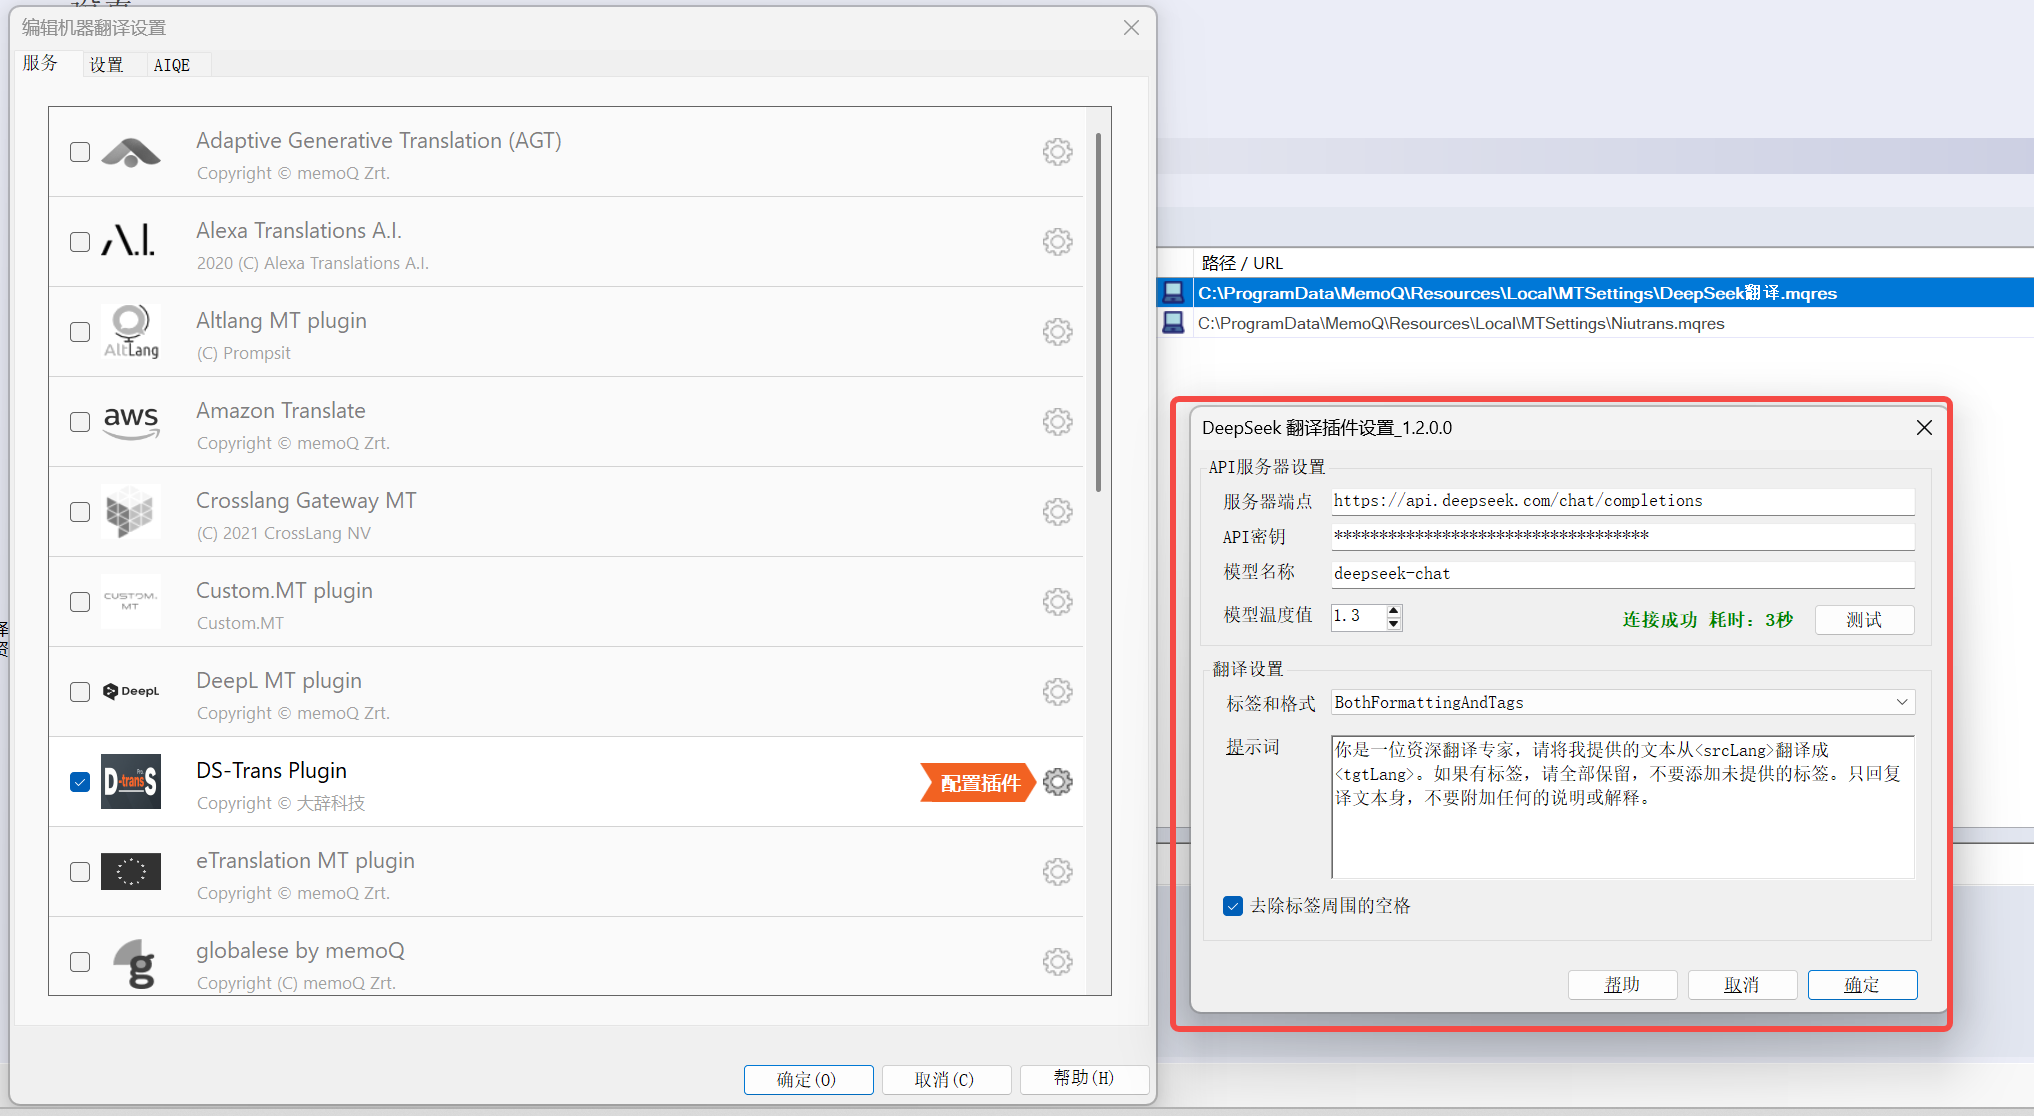
Task: Open settings gear for Altlang MT plugin
Action: point(1057,332)
